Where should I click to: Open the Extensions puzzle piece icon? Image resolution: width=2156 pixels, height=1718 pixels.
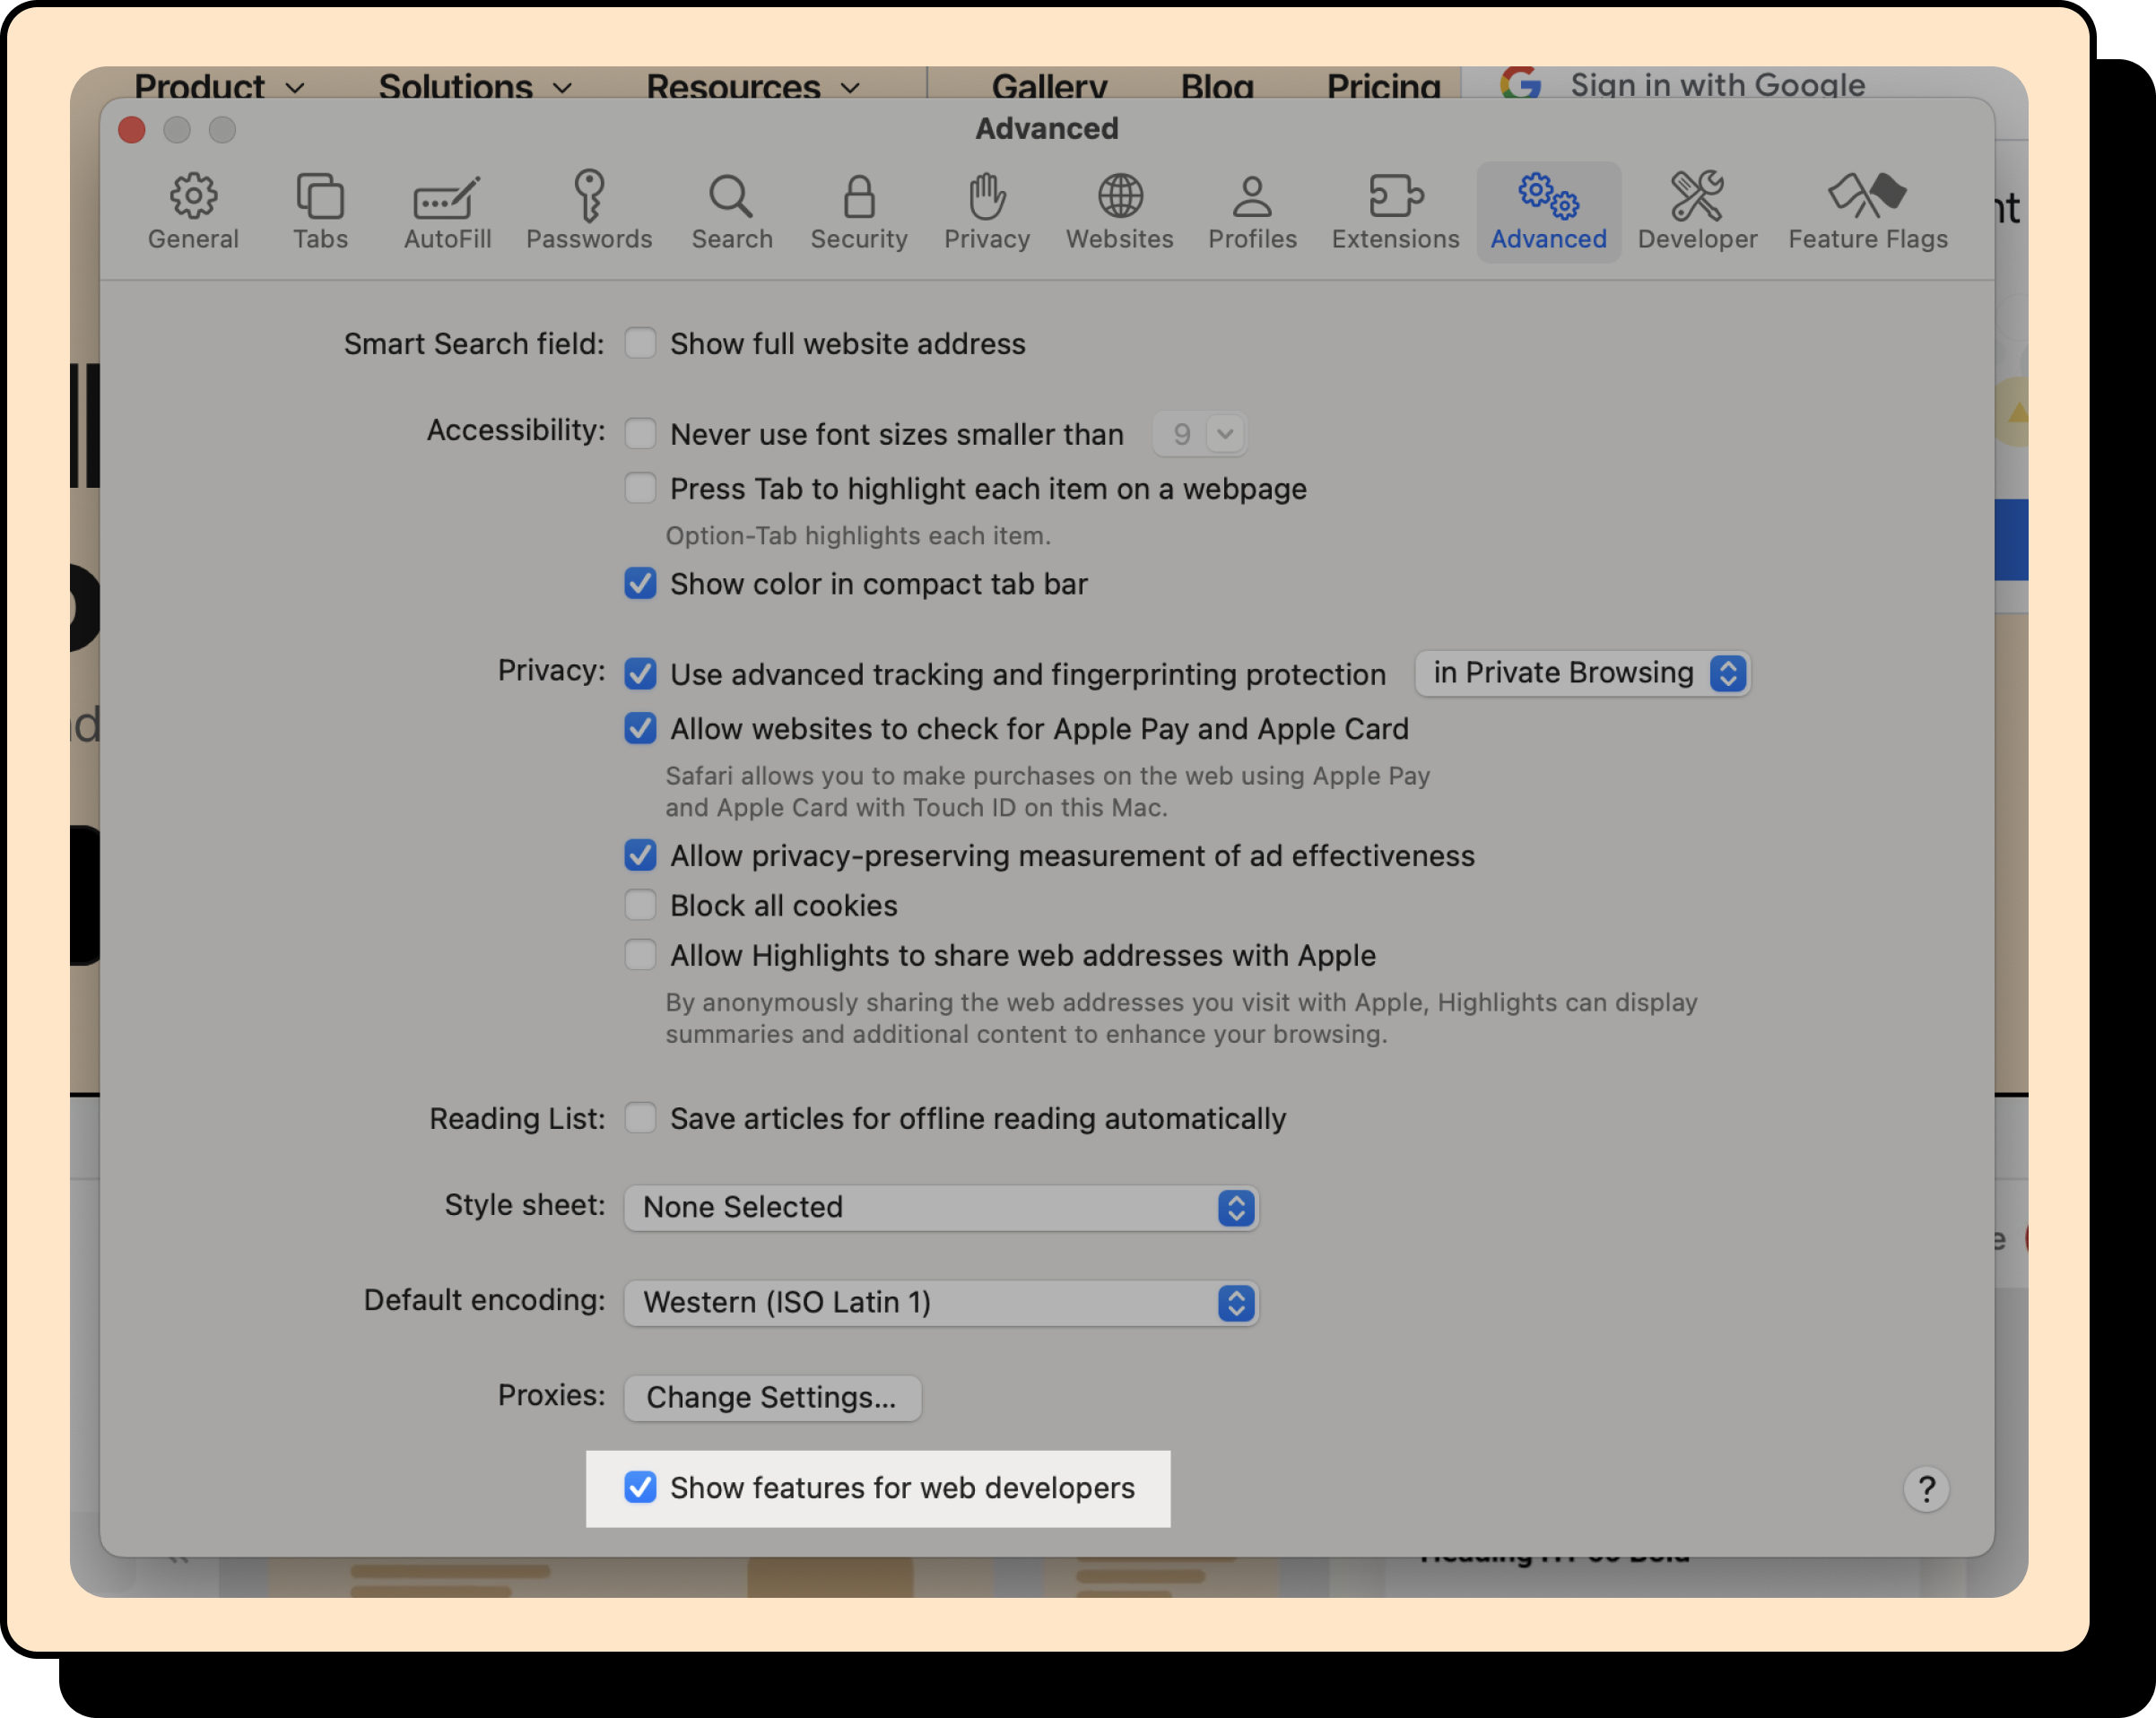(x=1395, y=196)
